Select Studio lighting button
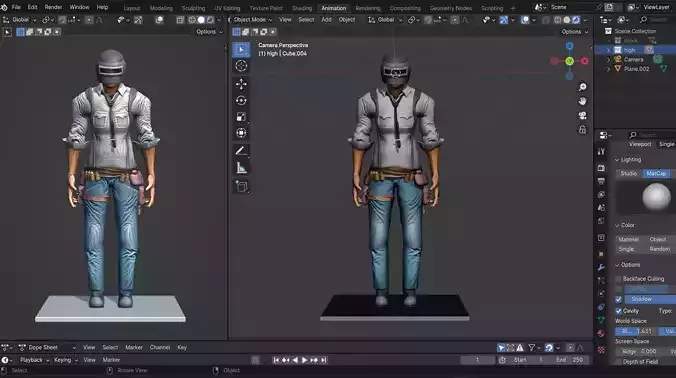This screenshot has height=378, width=676. pos(629,173)
